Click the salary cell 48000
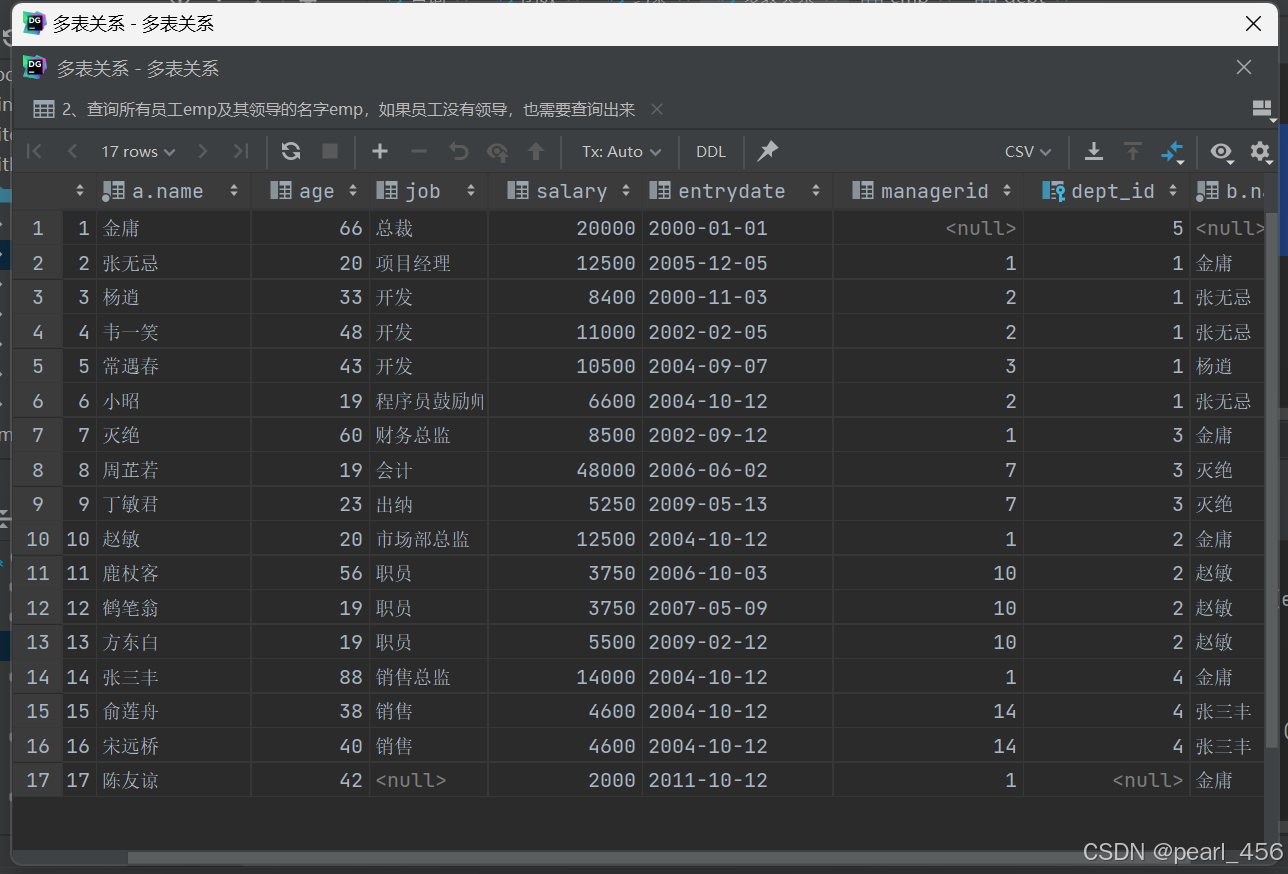 tap(565, 470)
